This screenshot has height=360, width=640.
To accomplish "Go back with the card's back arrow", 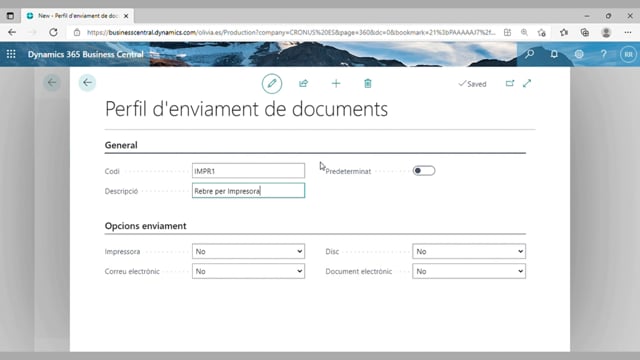I will click(87, 83).
